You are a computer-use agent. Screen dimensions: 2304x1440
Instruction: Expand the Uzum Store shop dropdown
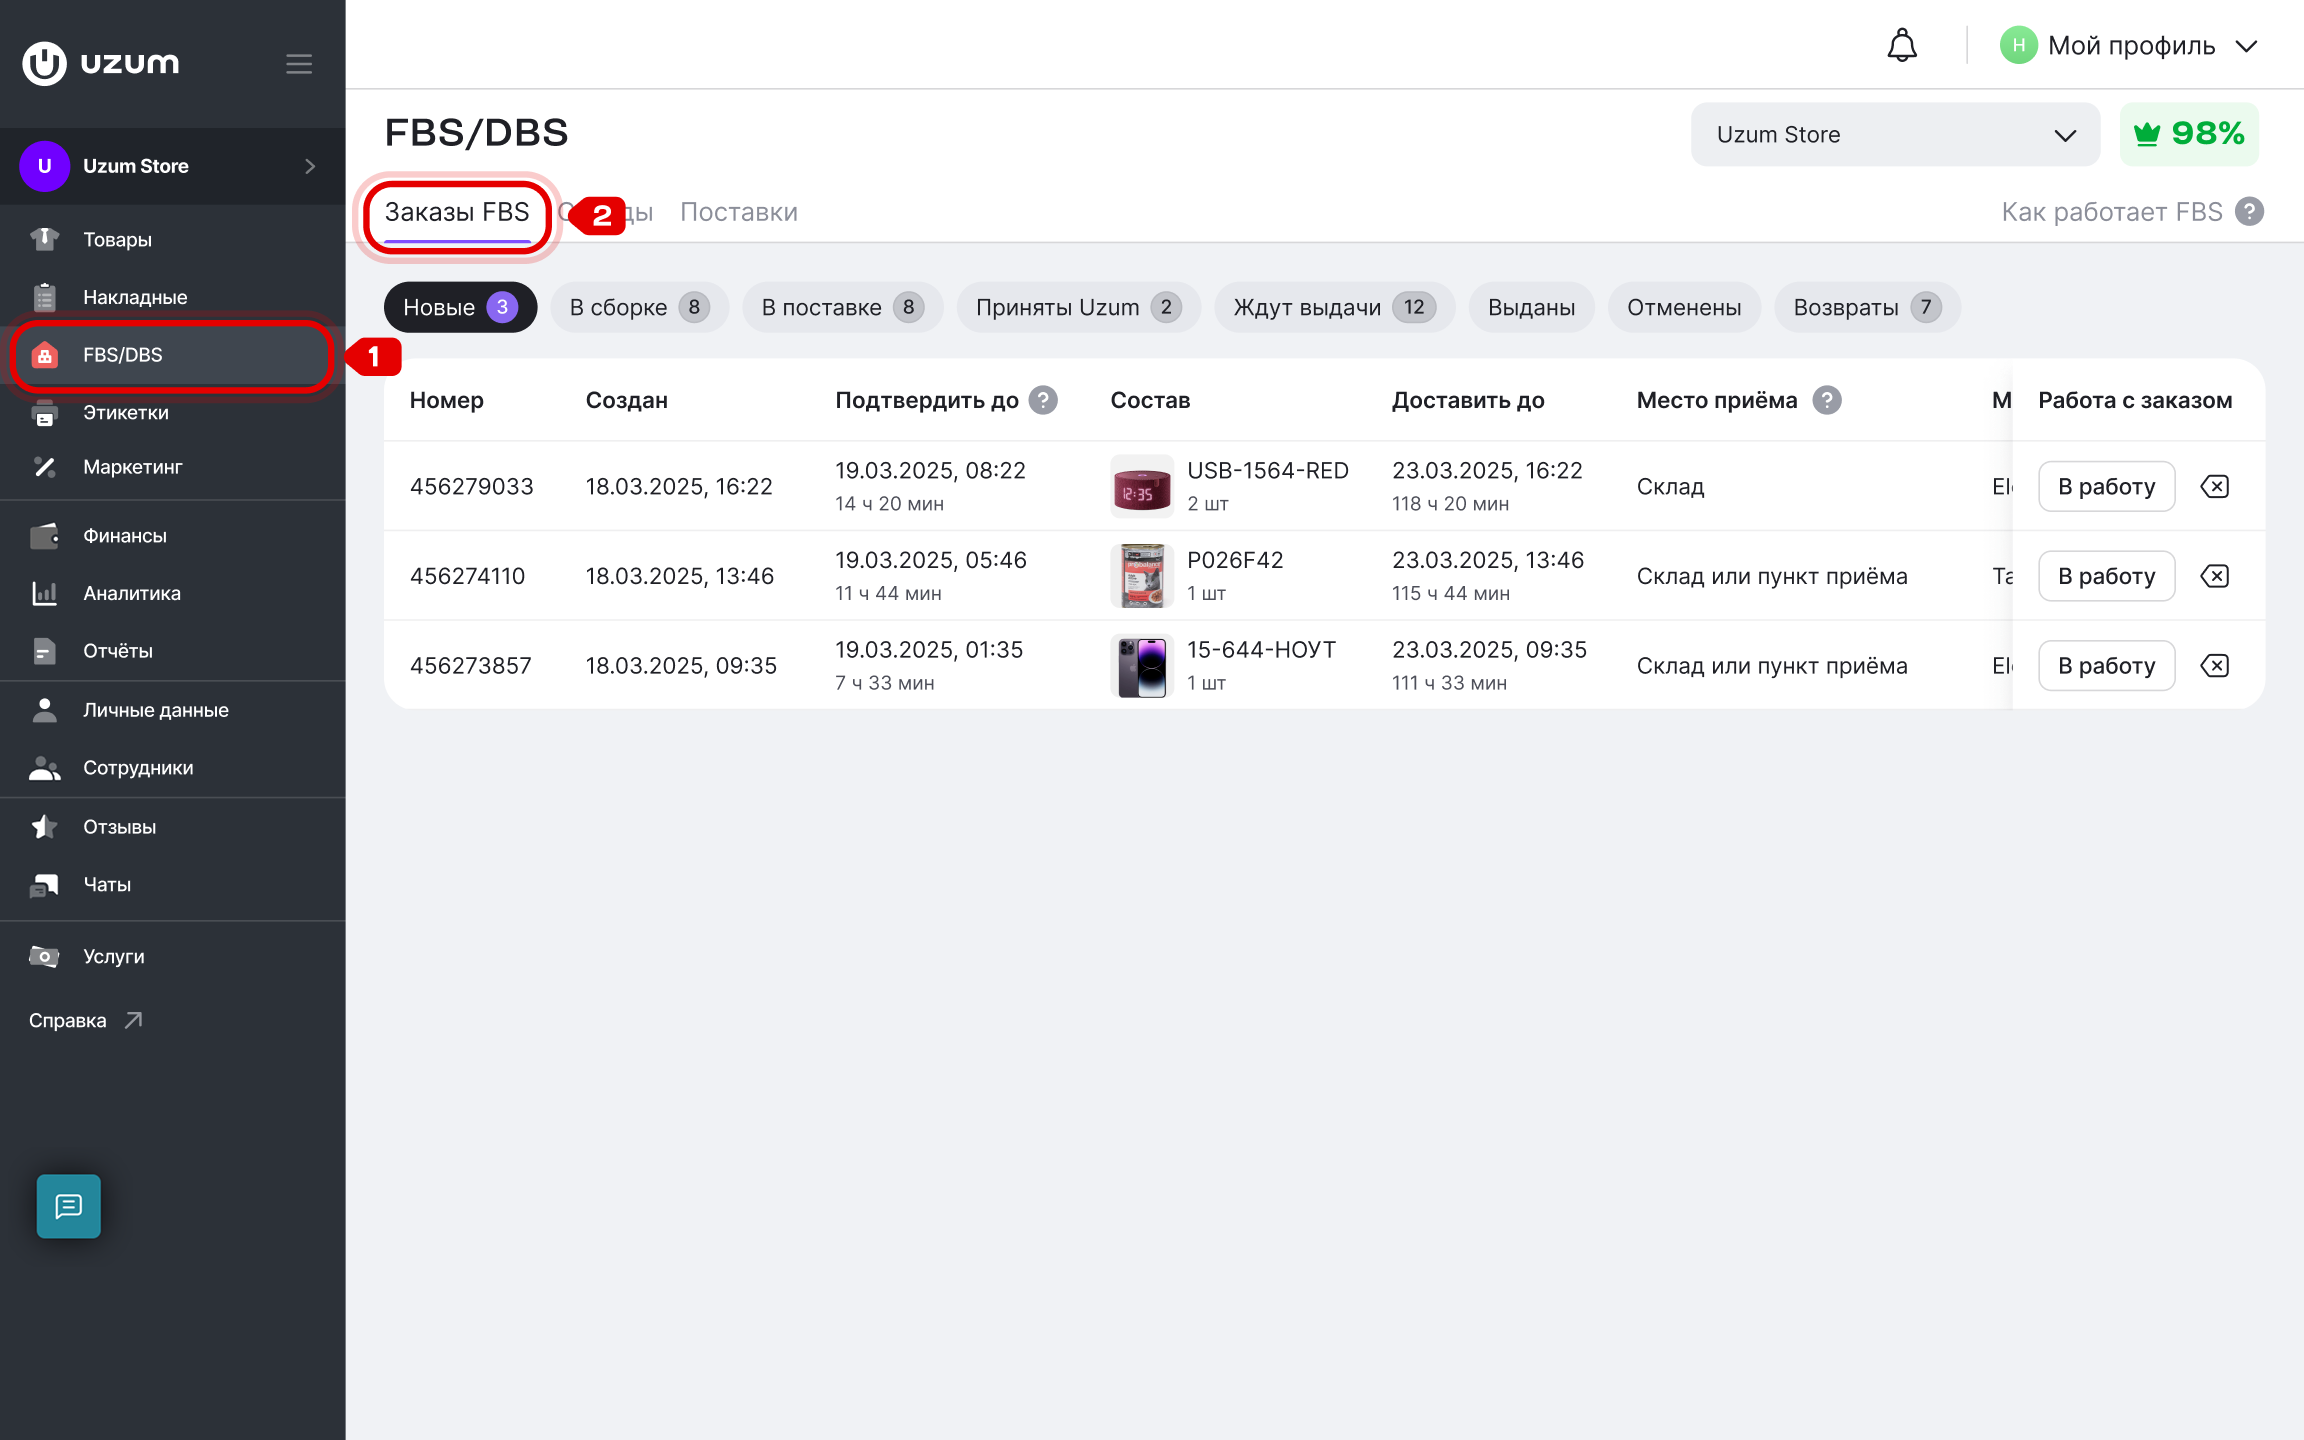click(1895, 134)
